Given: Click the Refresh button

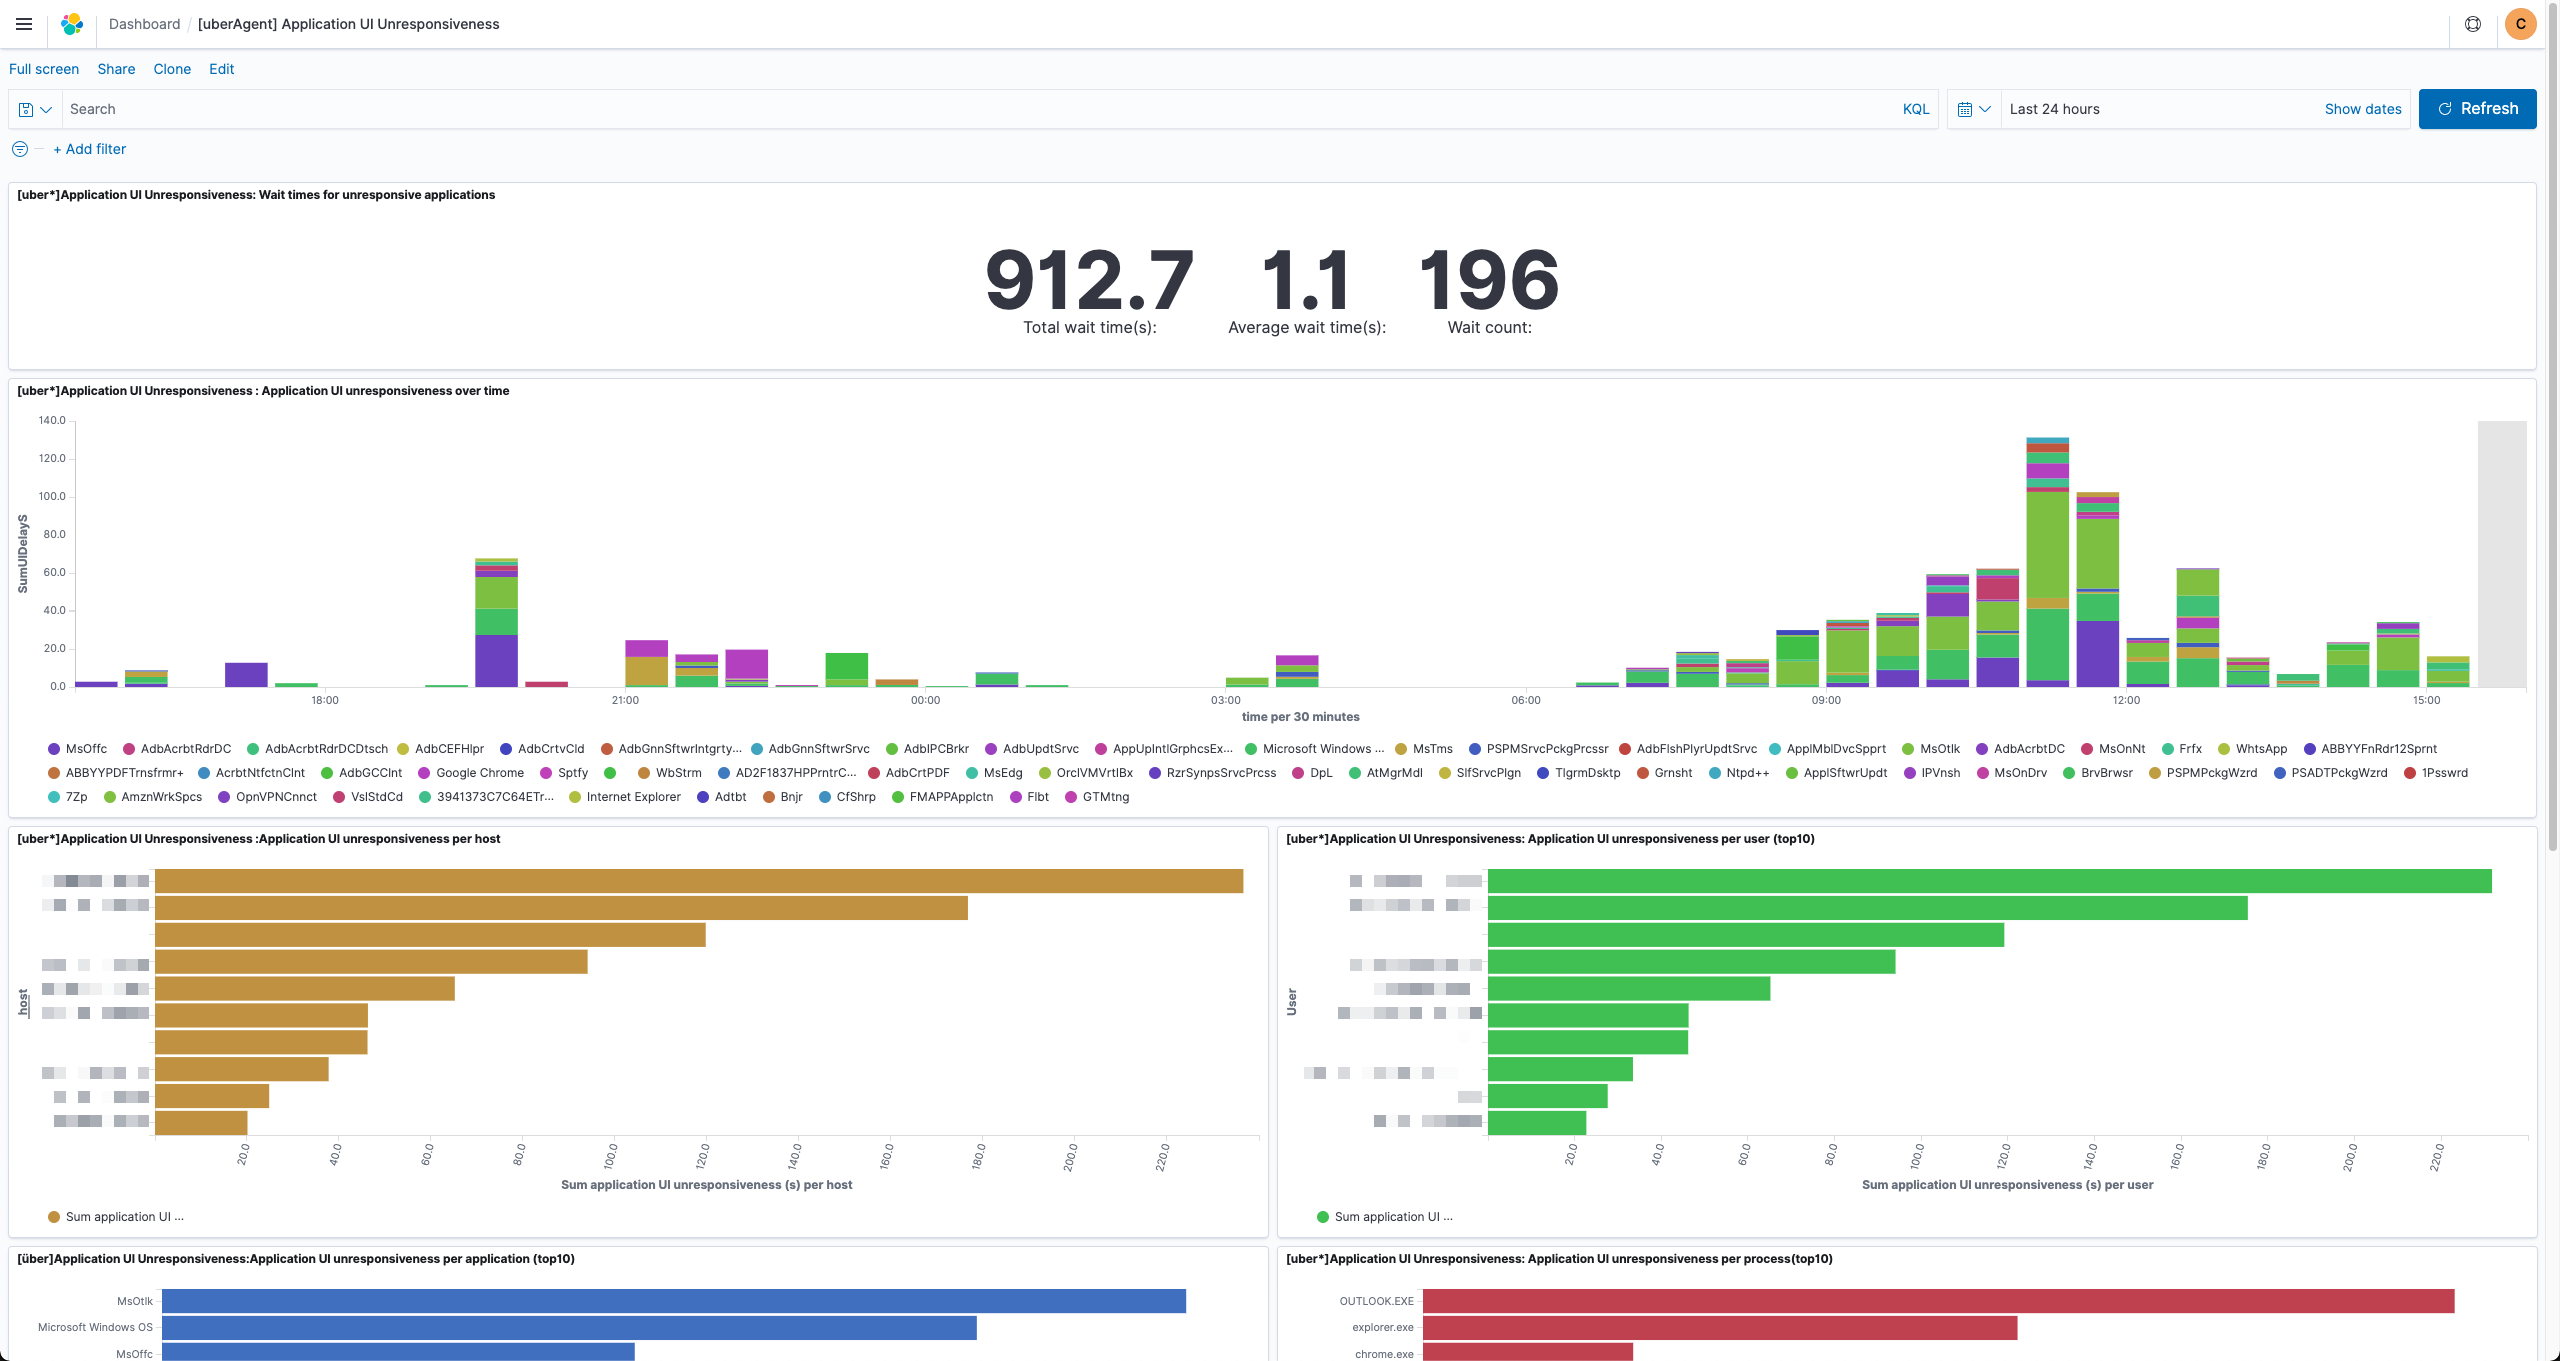Looking at the screenshot, I should [x=2477, y=109].
